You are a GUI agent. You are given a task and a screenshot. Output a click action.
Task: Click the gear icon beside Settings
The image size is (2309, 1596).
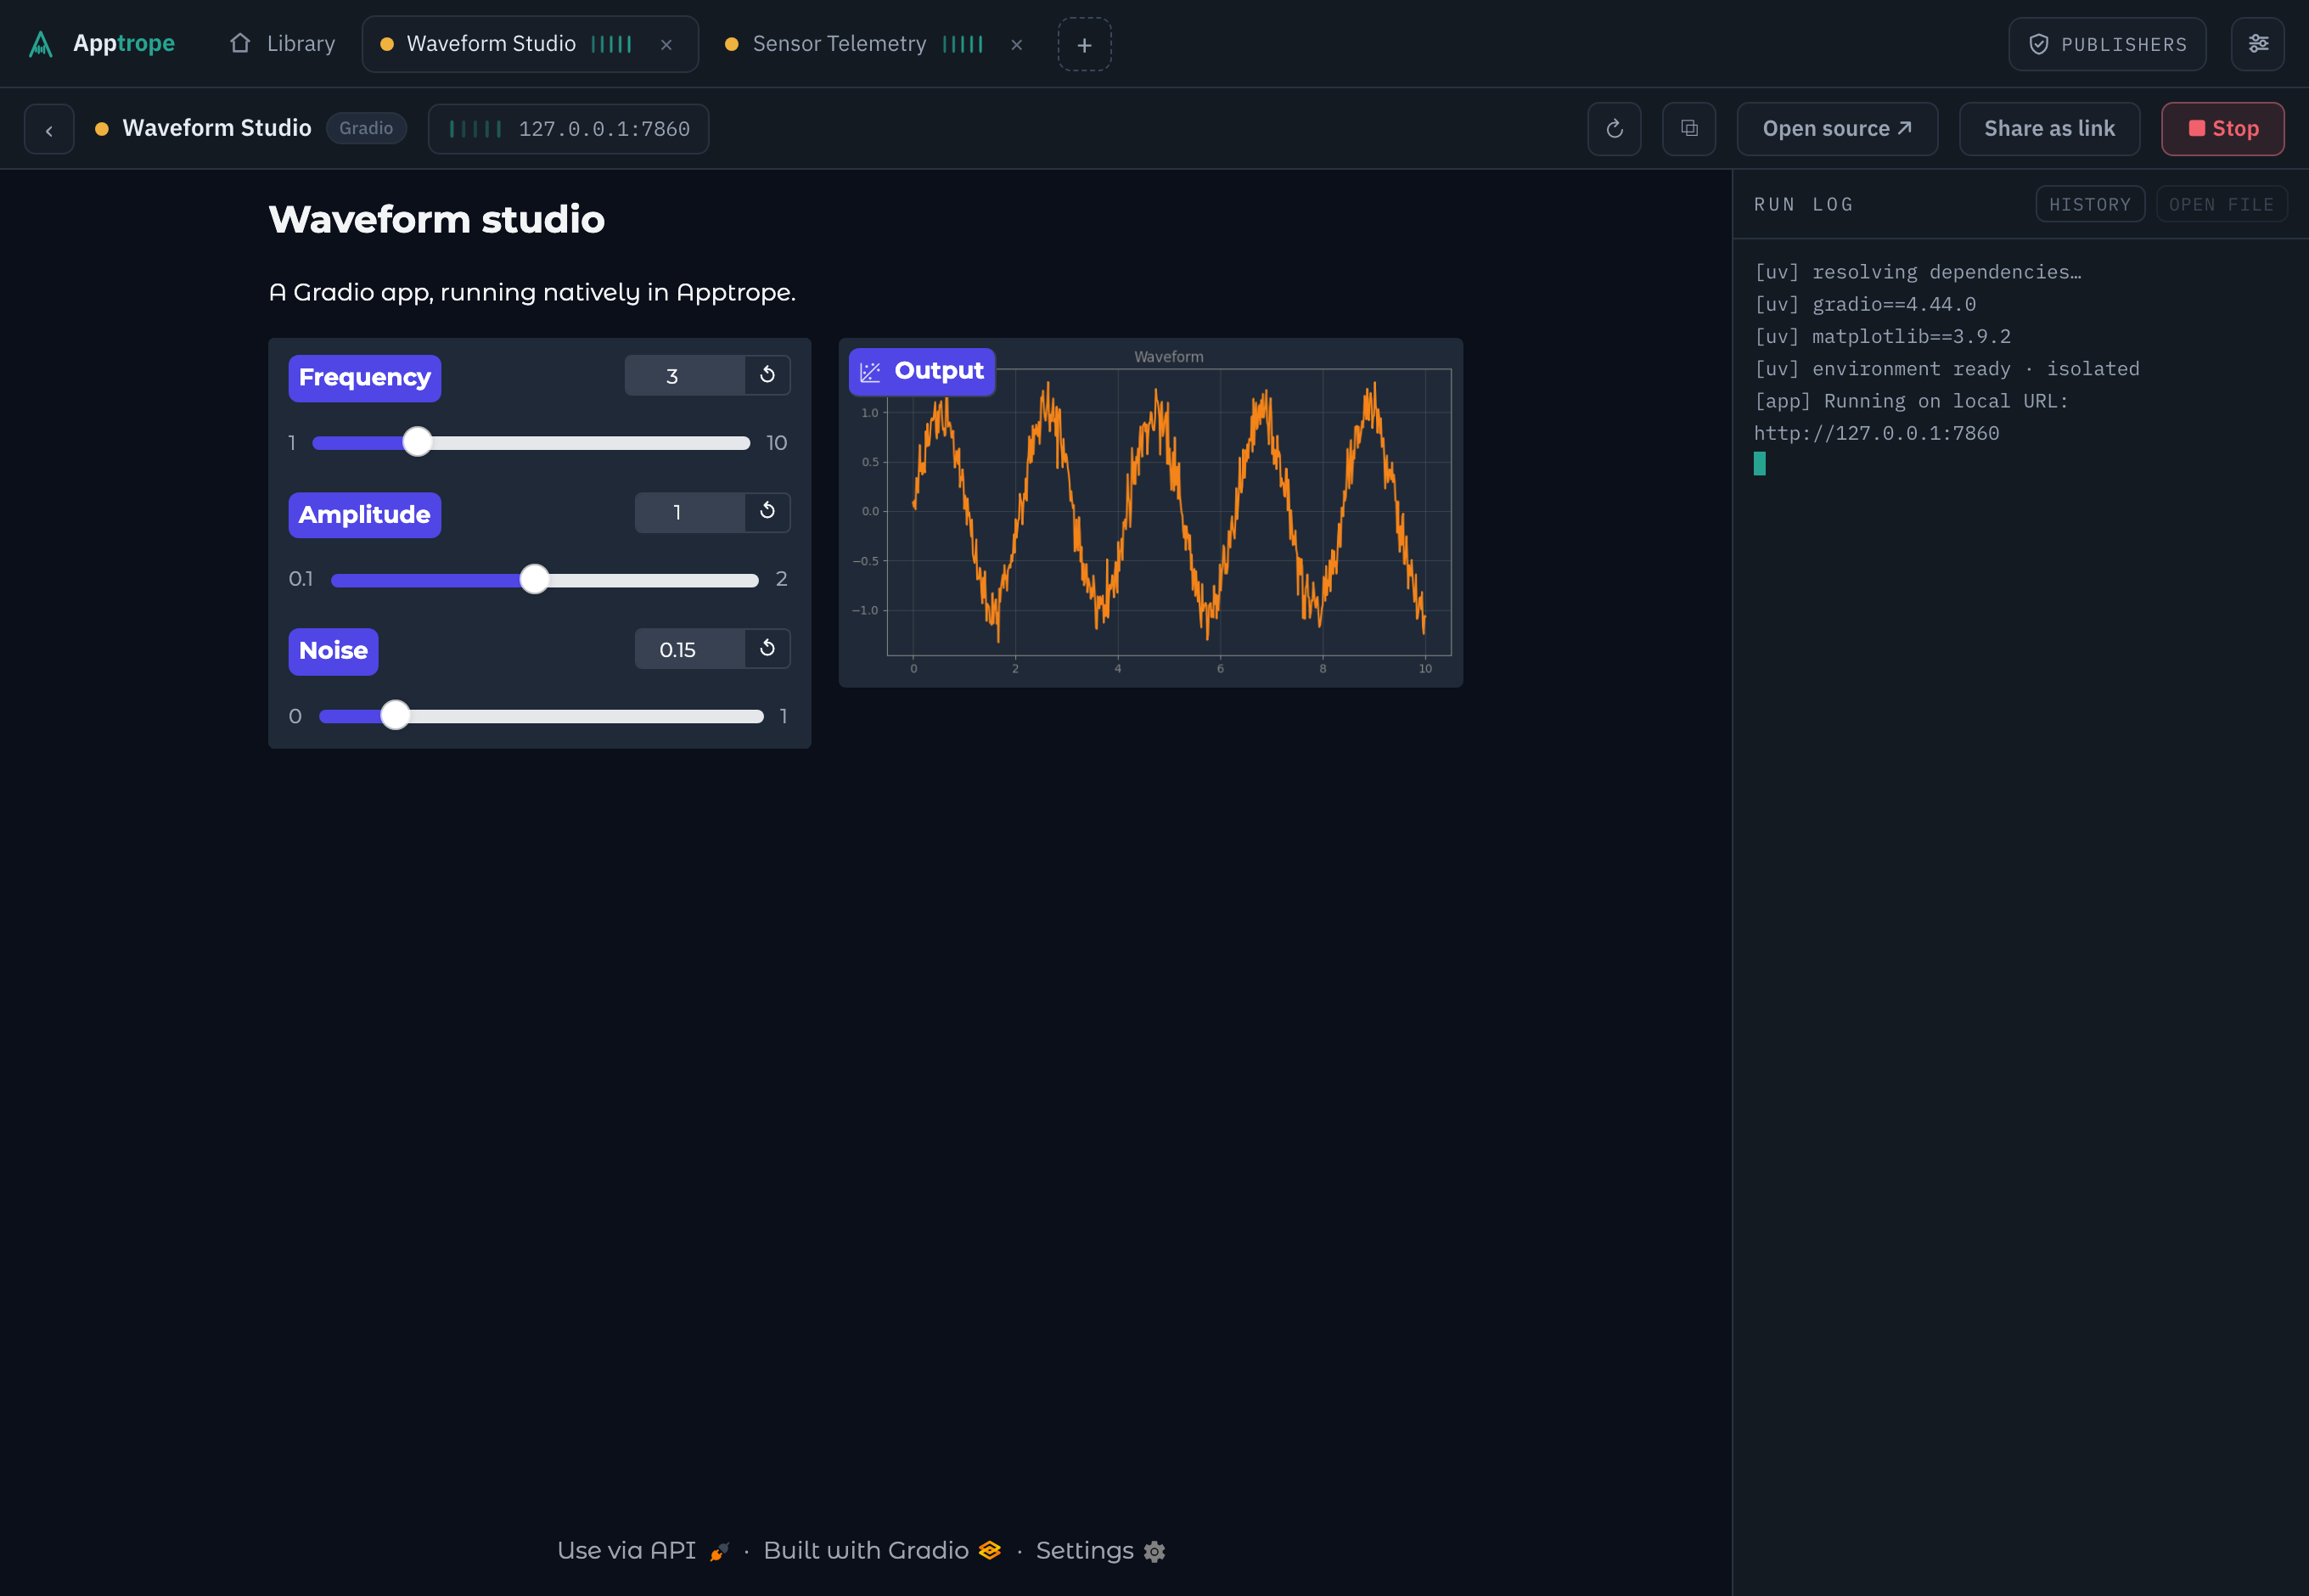[x=1155, y=1552]
